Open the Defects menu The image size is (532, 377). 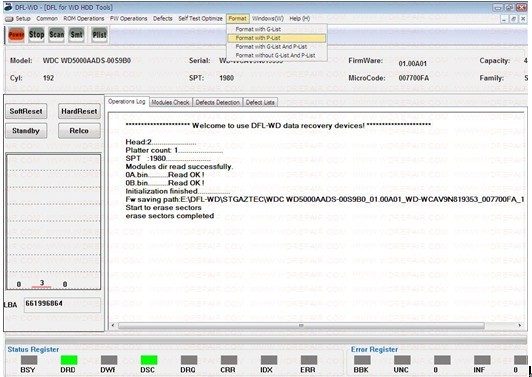click(163, 19)
